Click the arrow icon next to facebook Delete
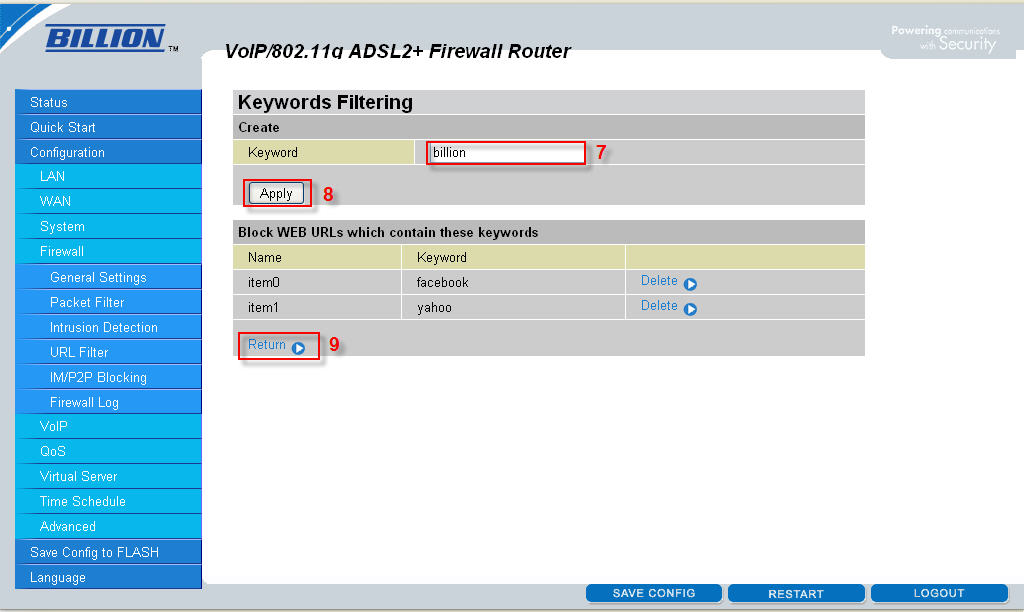Viewport: 1024px width, 612px height. pyautogui.click(x=690, y=284)
